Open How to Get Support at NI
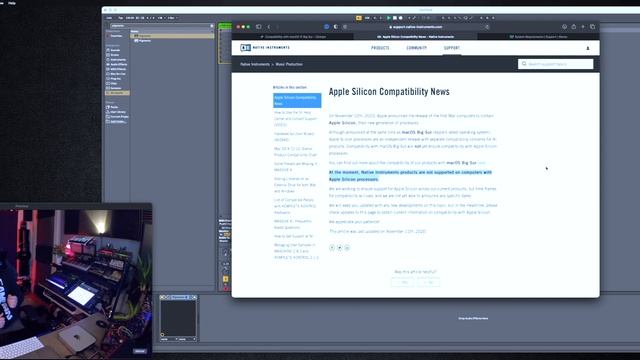Screen dimensions: 640x360 coord(293,236)
